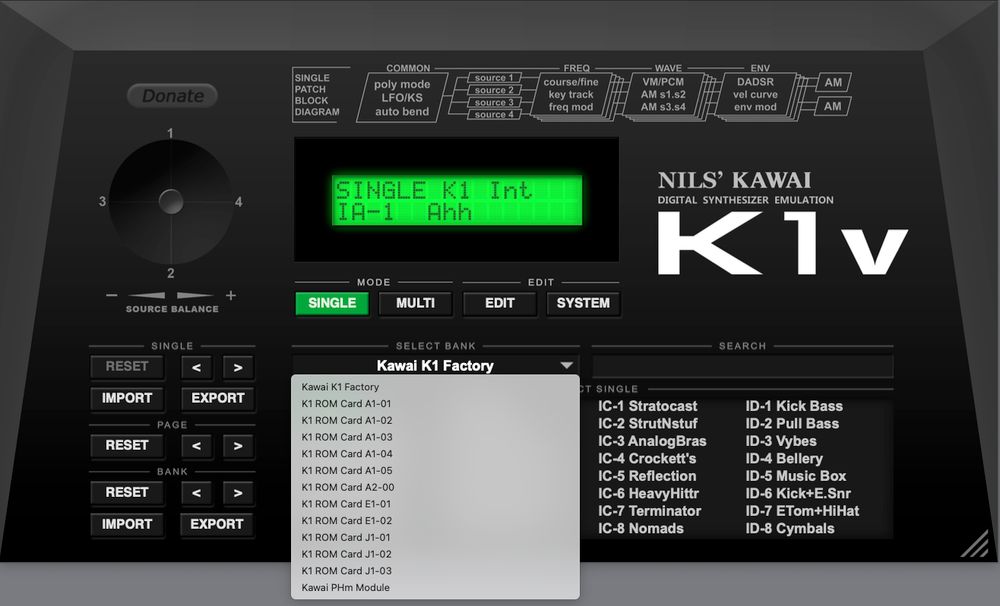The width and height of the screenshot is (1000, 606).
Task: Choose K1 ROM Card A1-05
Action: 435,470
